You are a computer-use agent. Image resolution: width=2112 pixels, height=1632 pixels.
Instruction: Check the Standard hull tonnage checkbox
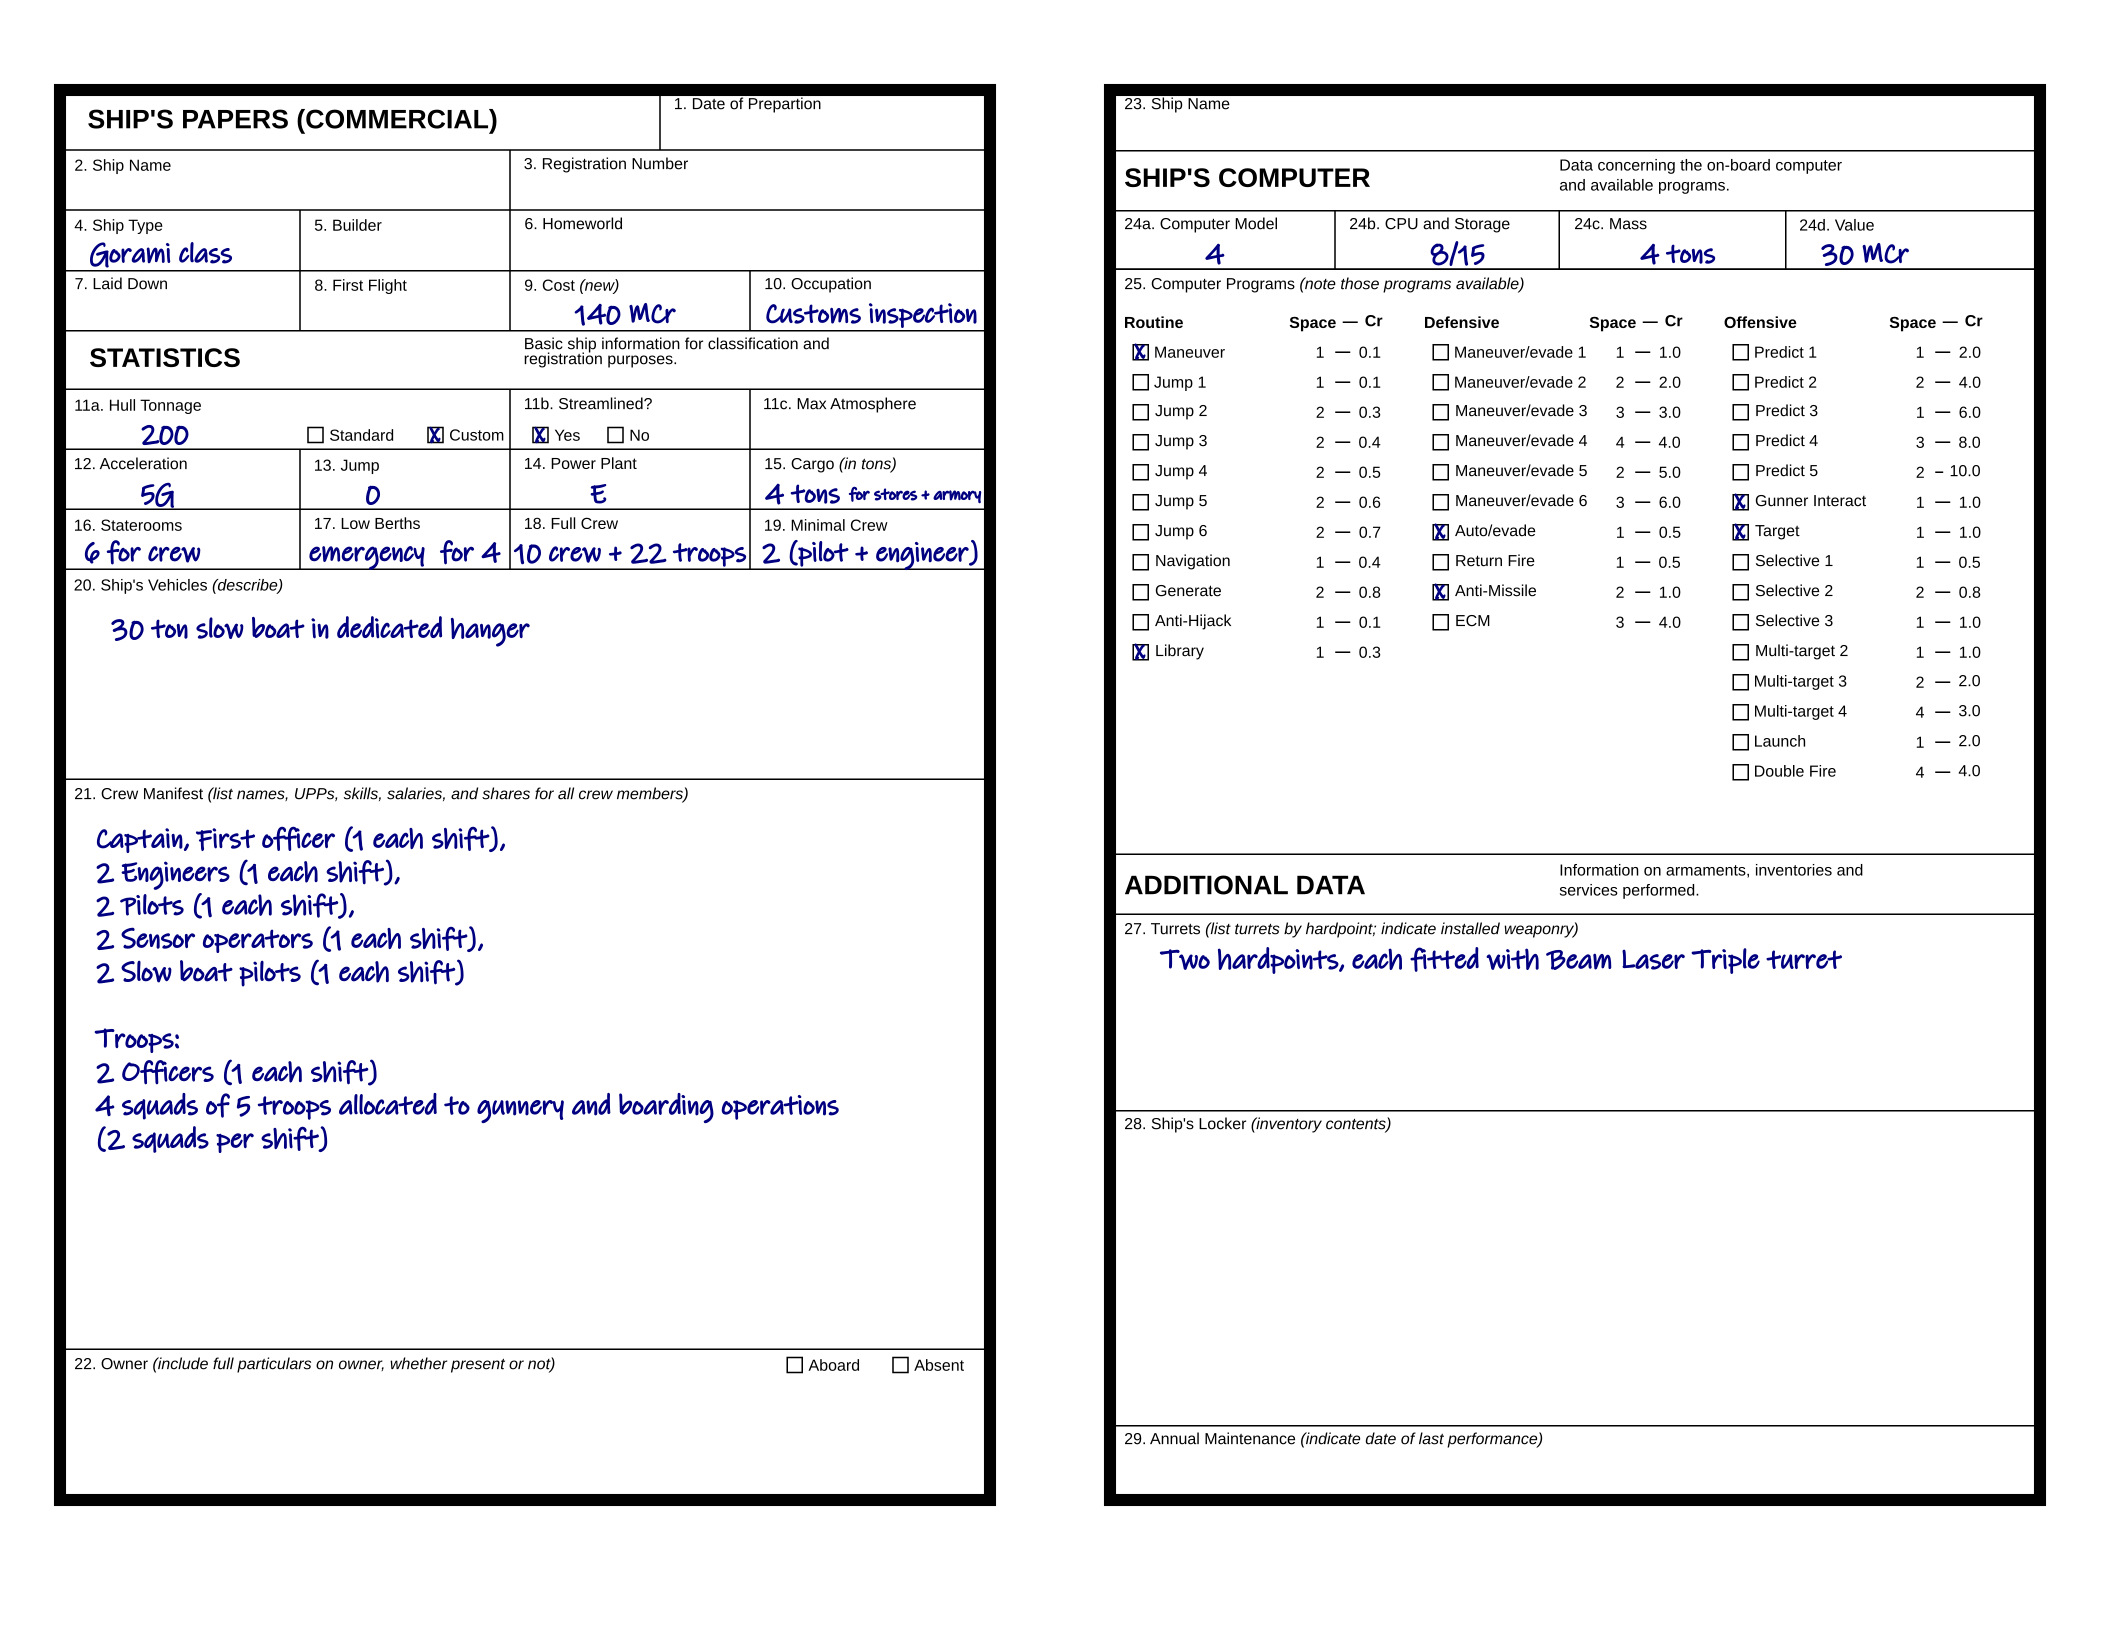click(315, 435)
